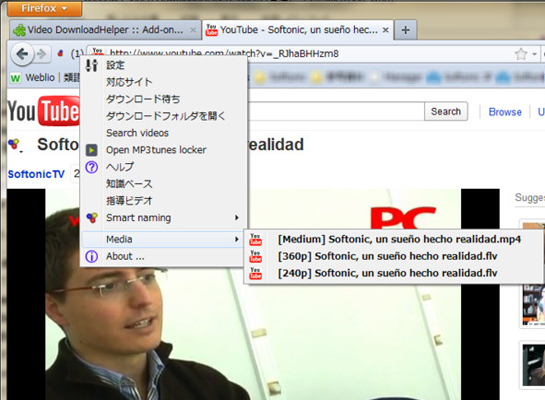Click the YouTube logo

coord(43,111)
